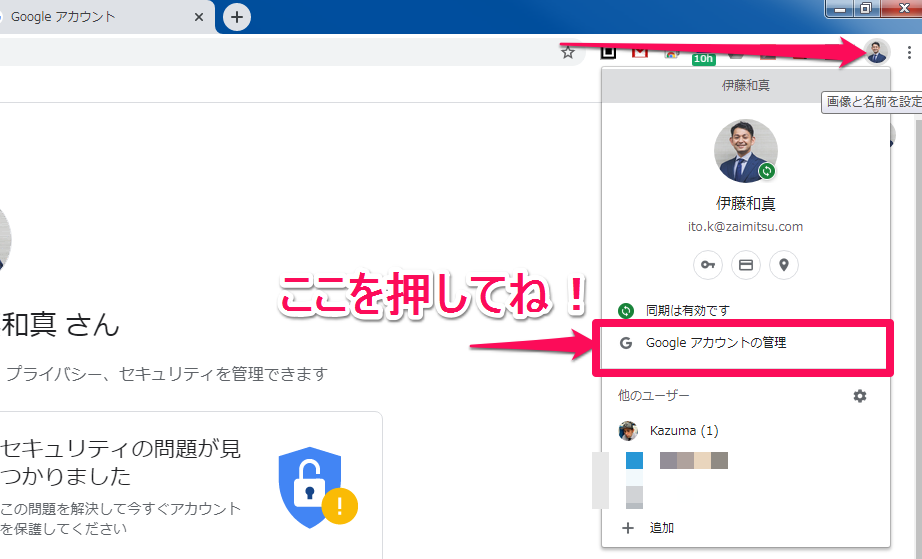This screenshot has height=559, width=922.
Task: Click the セキュリティの問題が見つかりました heading
Action: pyautogui.click(x=121, y=462)
